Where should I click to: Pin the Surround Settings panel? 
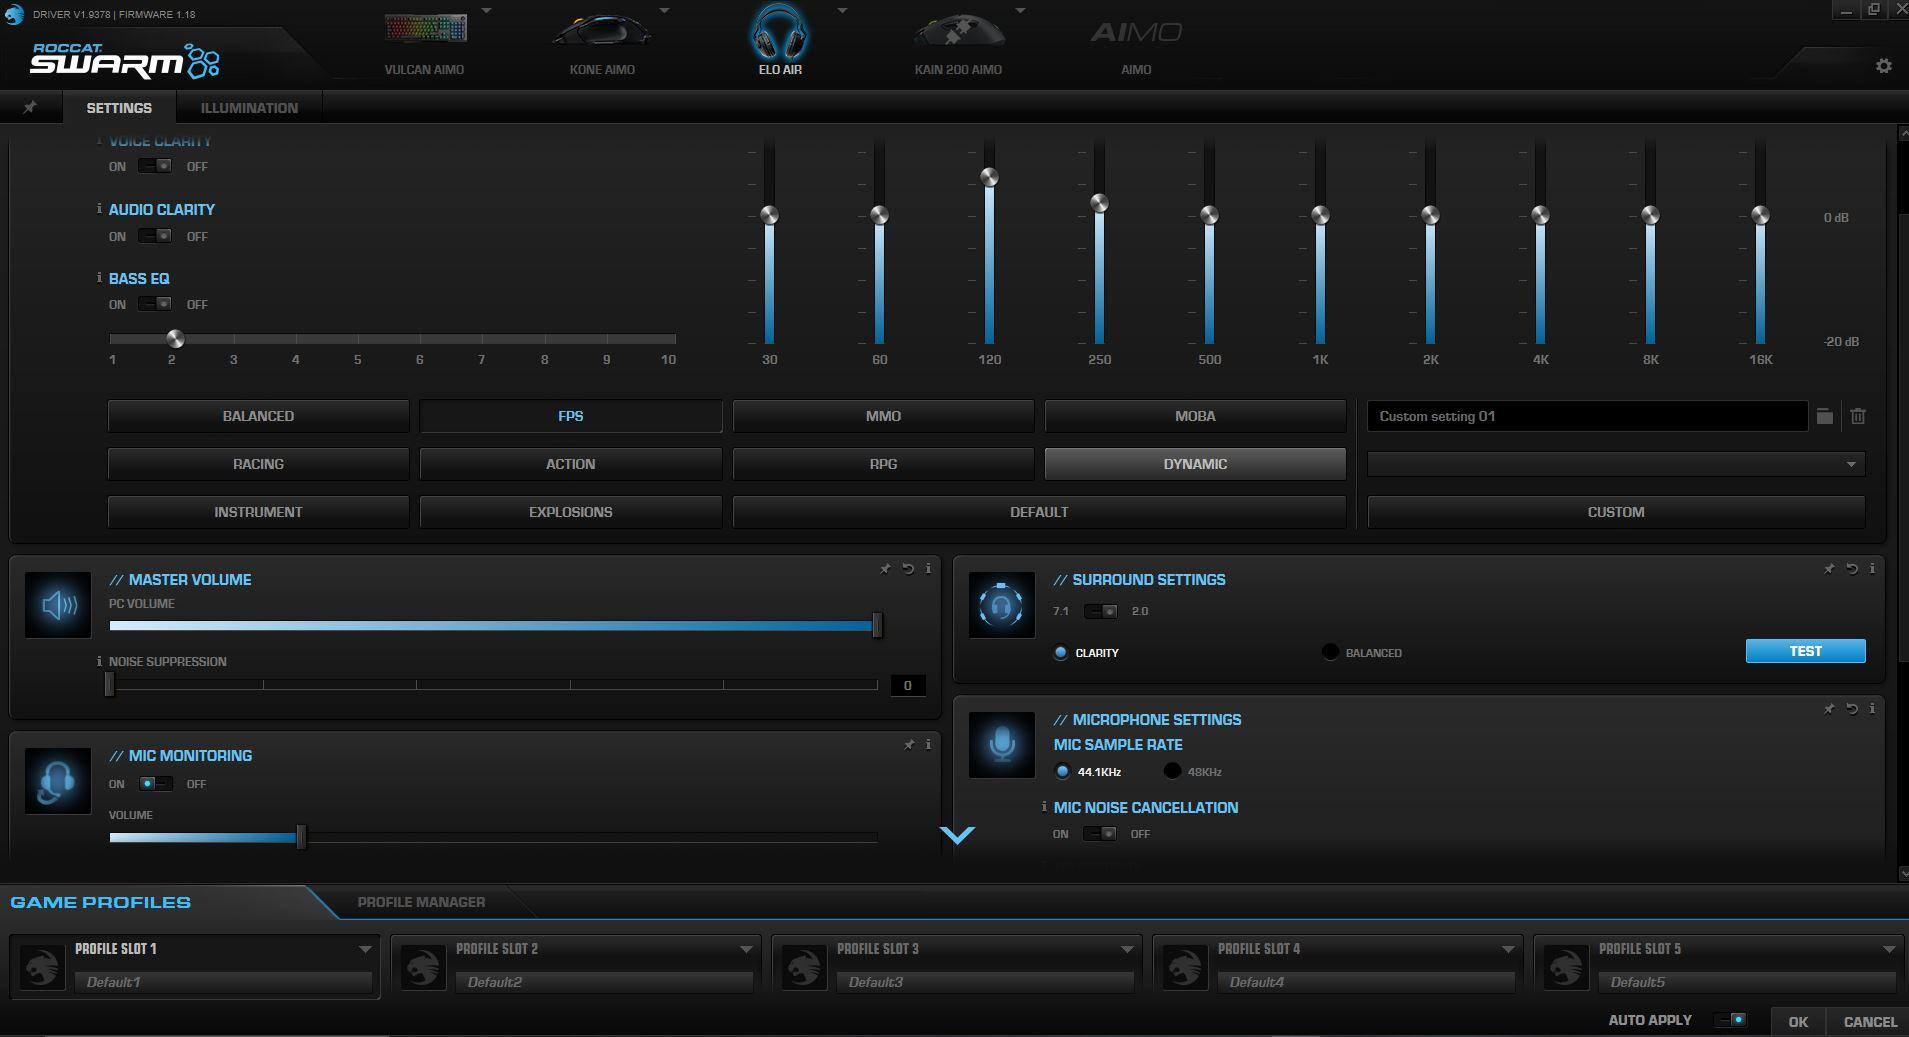(x=1828, y=569)
